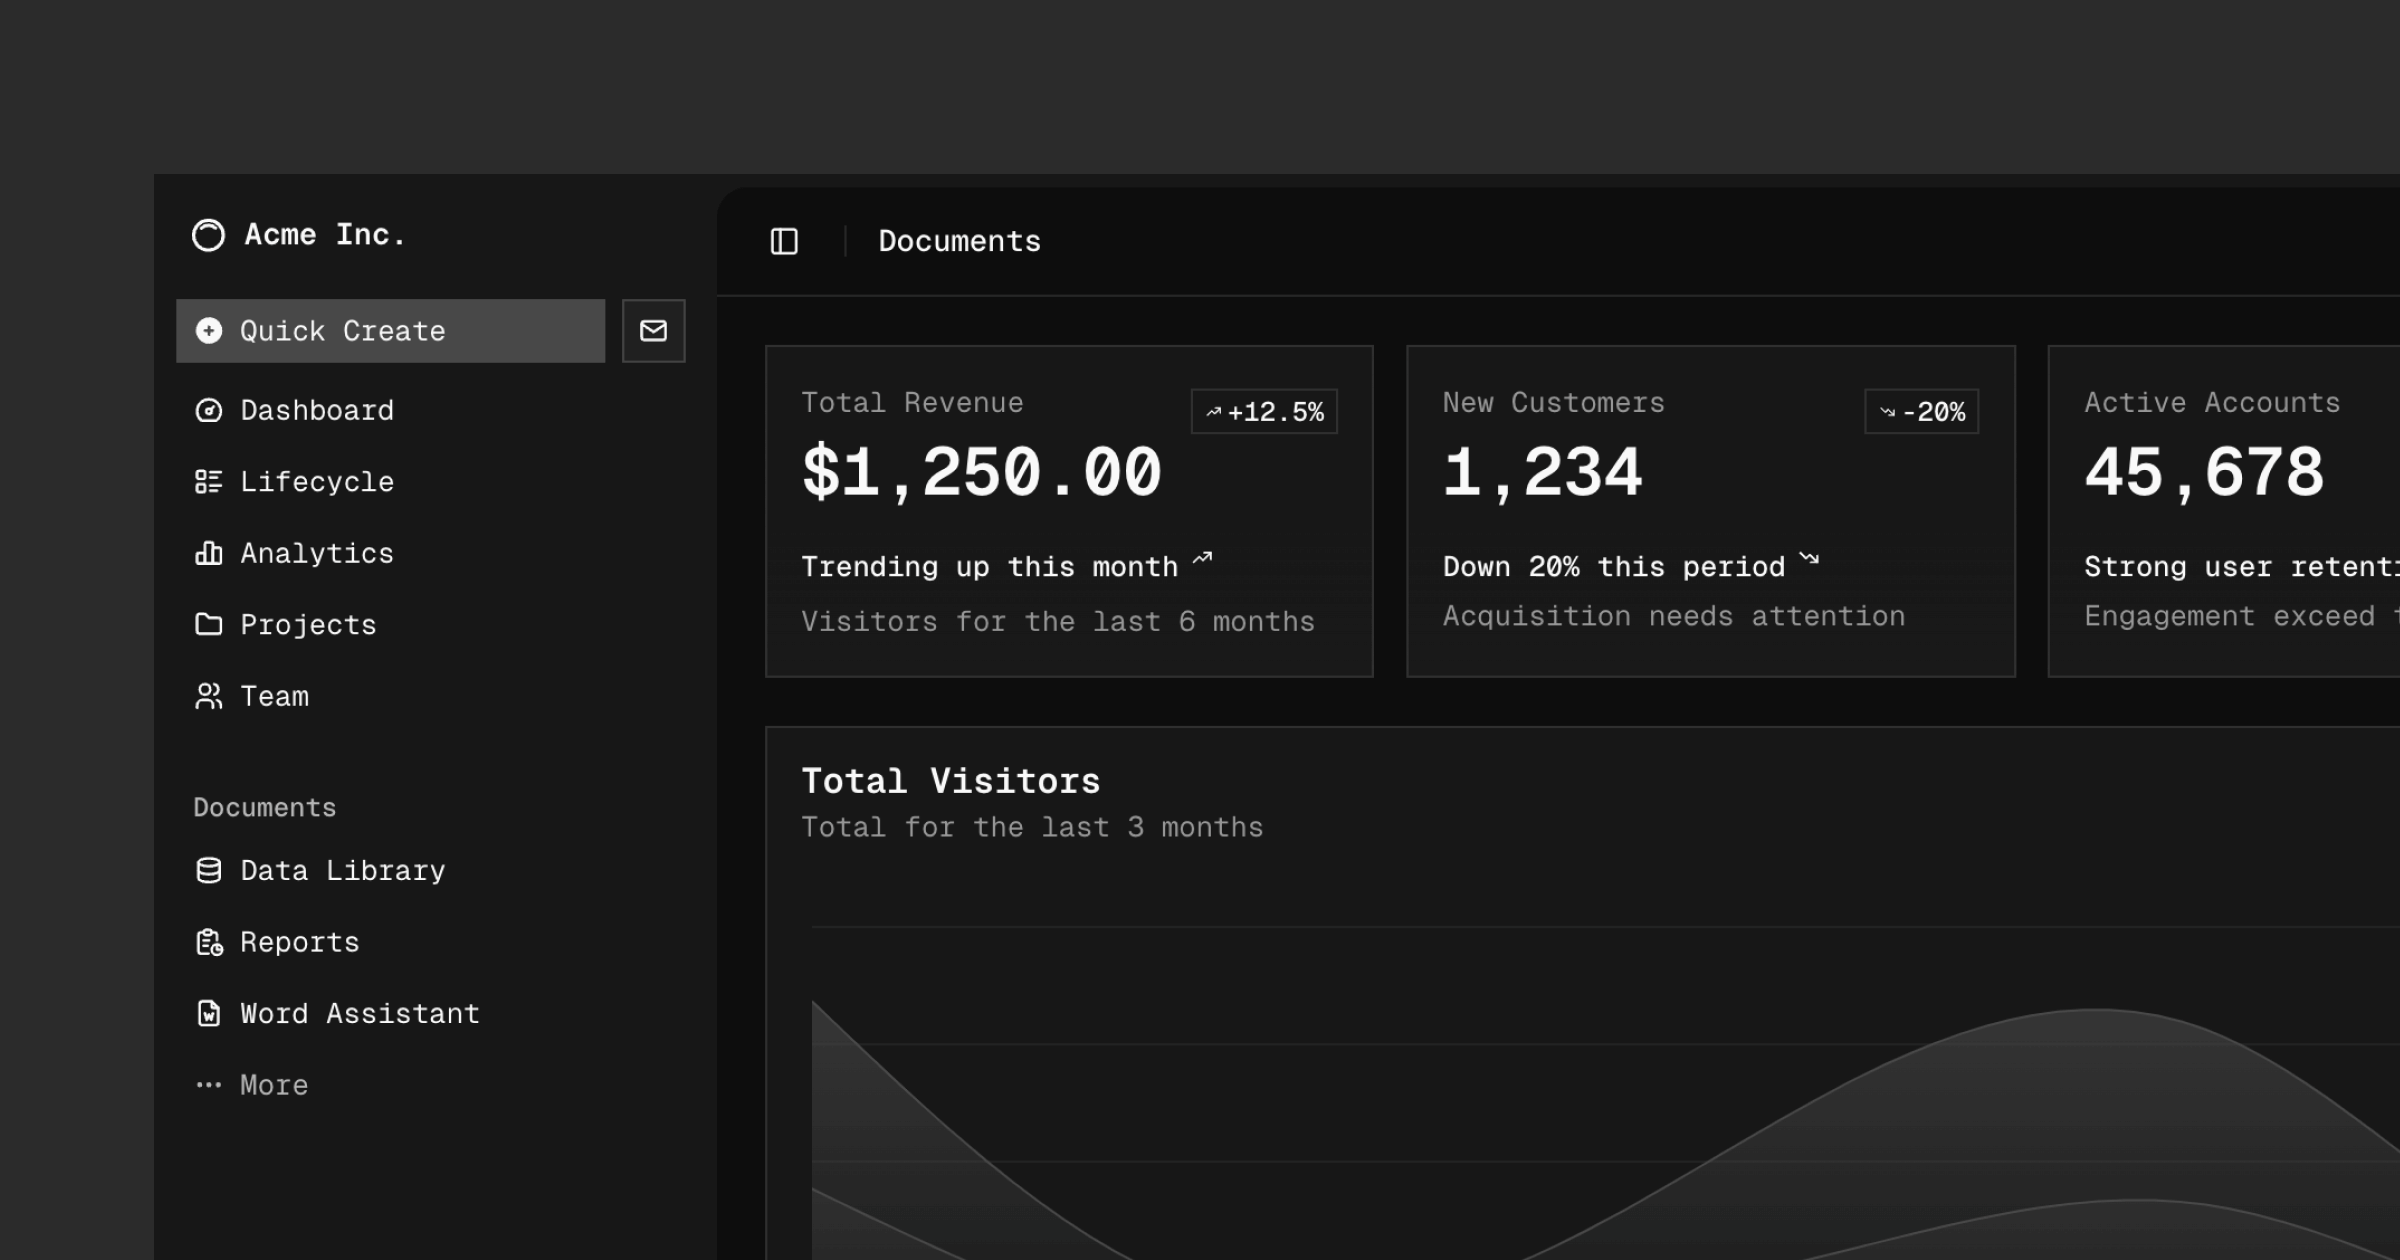Expand the More menu in the sidebar

point(273,1084)
